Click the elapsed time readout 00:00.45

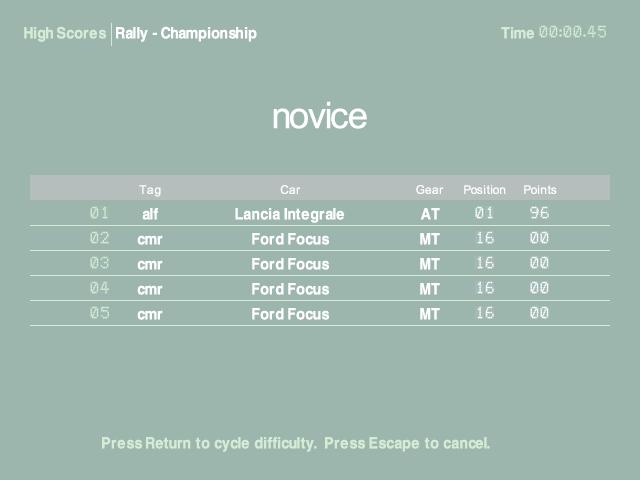point(573,32)
